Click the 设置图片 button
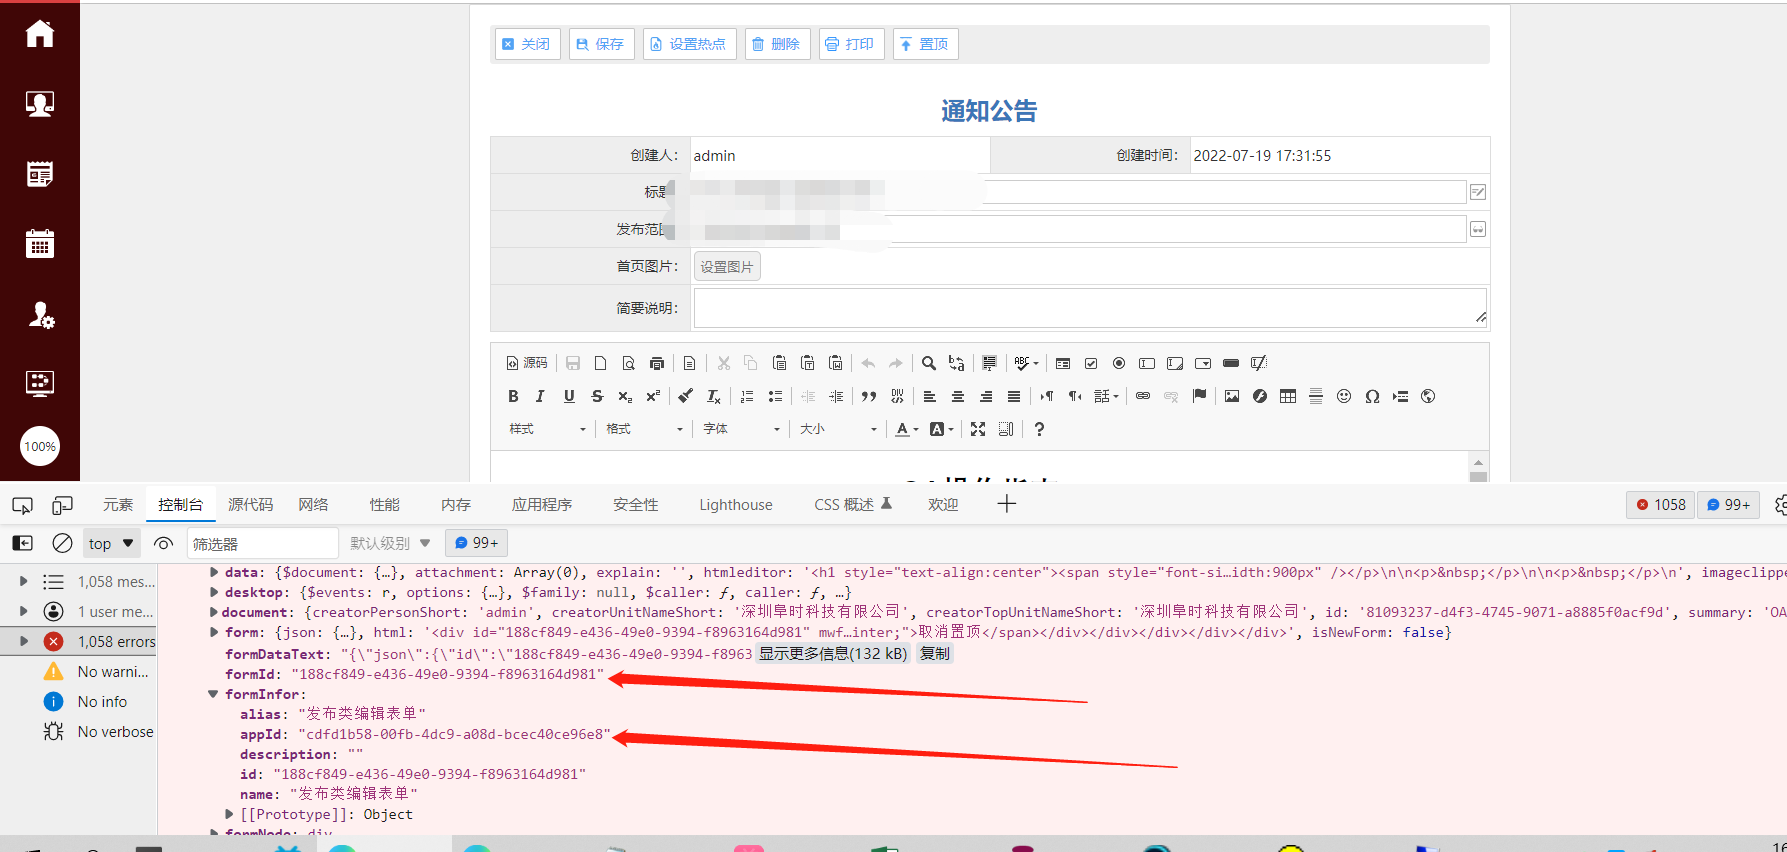This screenshot has height=852, width=1787. (x=727, y=267)
